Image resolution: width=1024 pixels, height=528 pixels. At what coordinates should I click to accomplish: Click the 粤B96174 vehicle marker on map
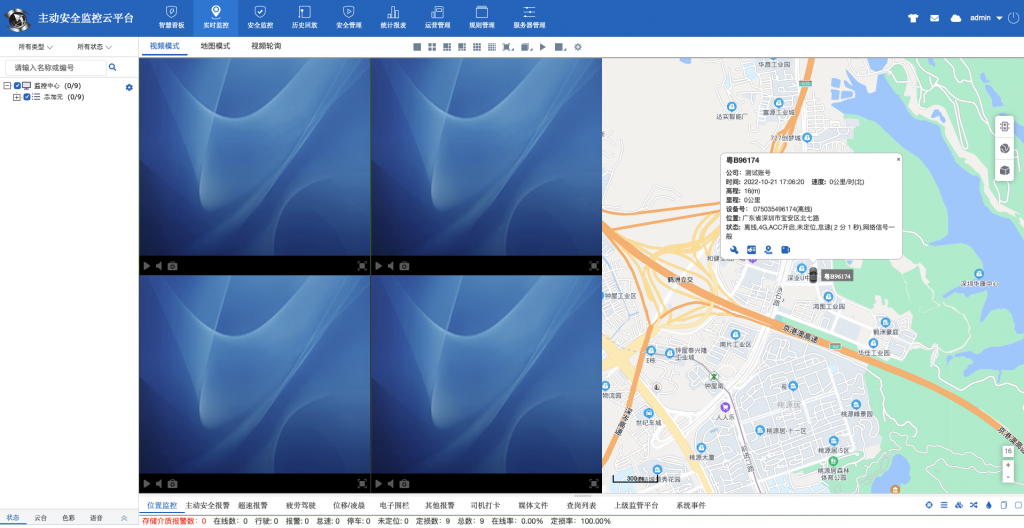(x=813, y=274)
